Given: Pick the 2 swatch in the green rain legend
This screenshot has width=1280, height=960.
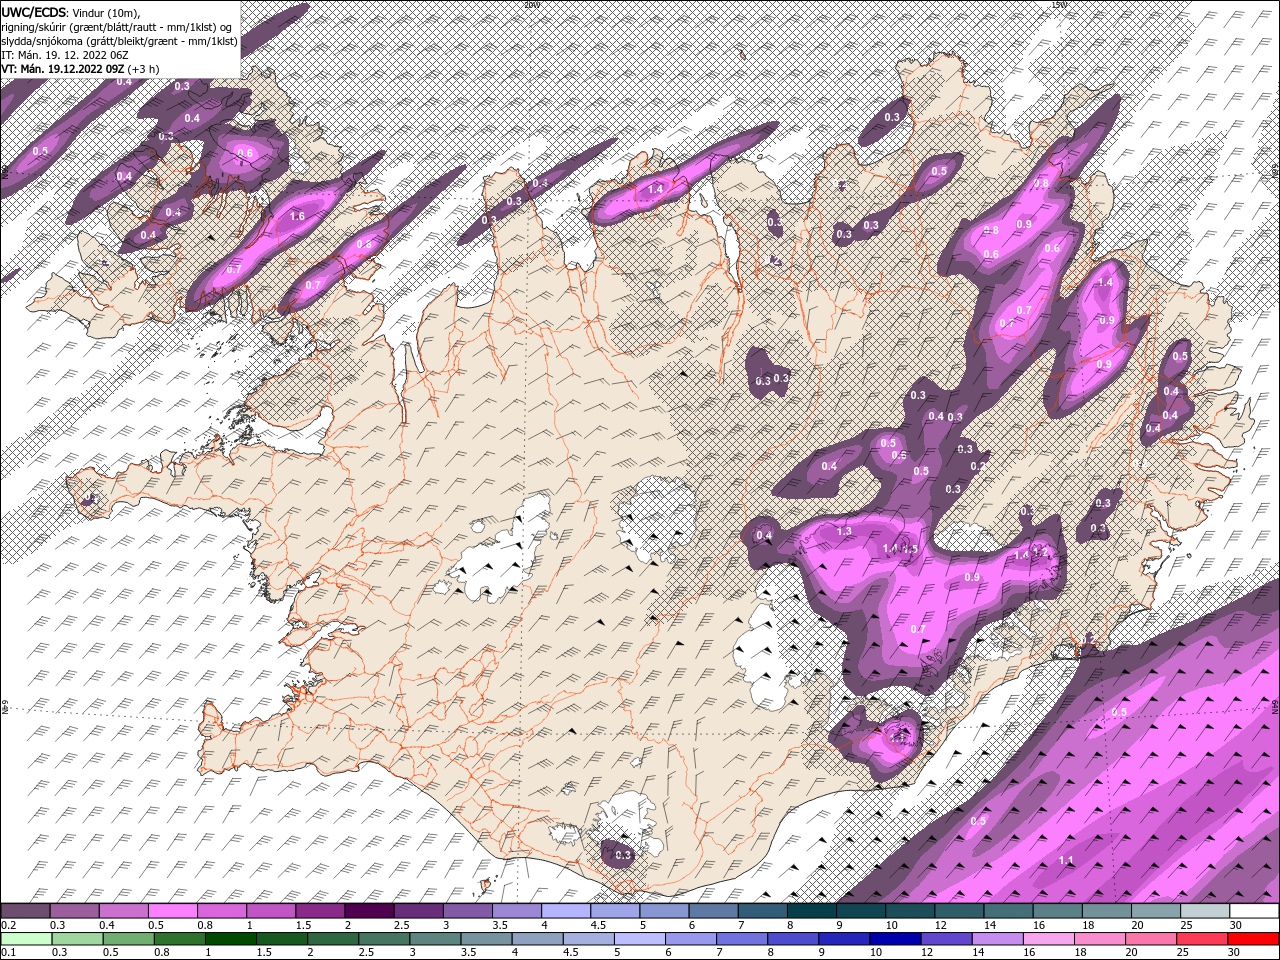Looking at the screenshot, I should click(x=333, y=939).
